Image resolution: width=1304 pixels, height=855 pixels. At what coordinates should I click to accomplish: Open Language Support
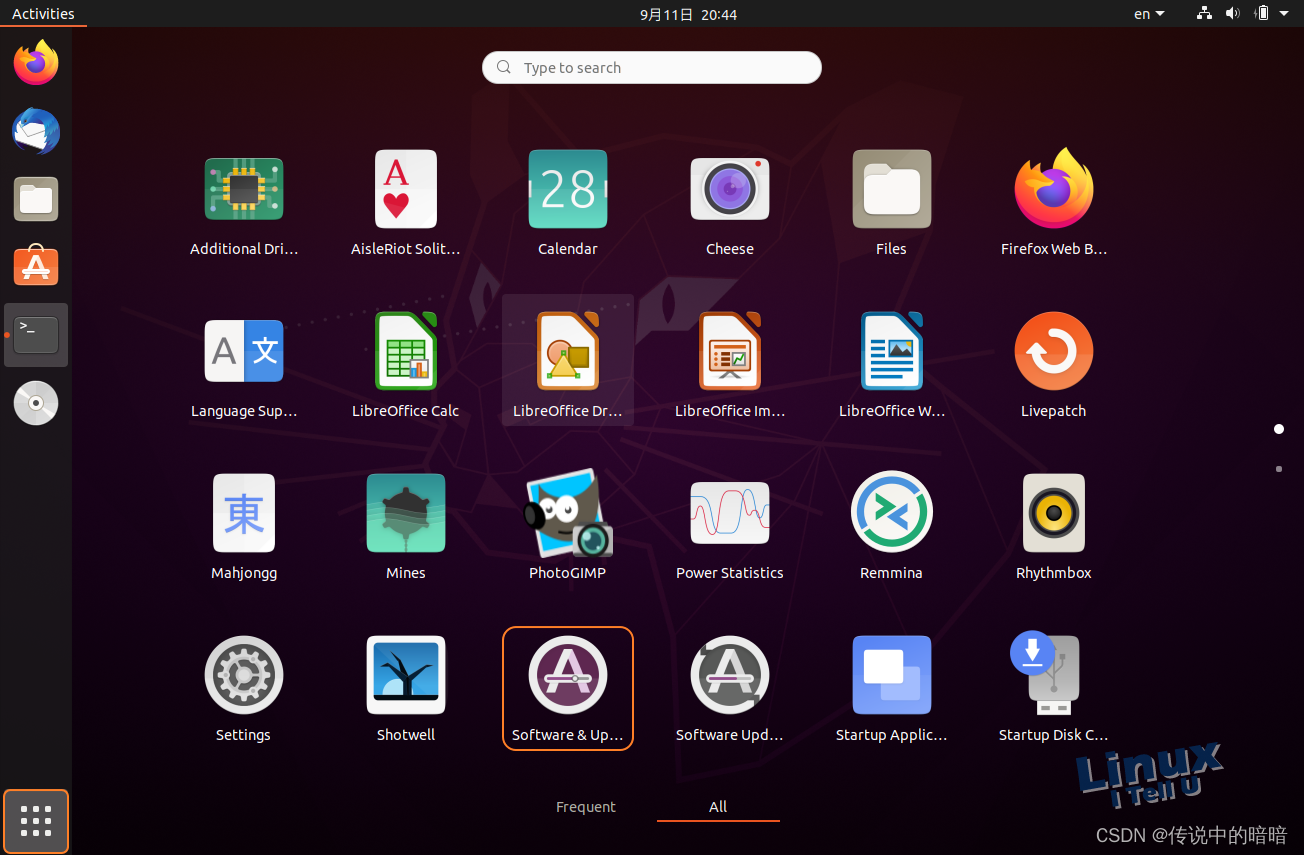[243, 366]
